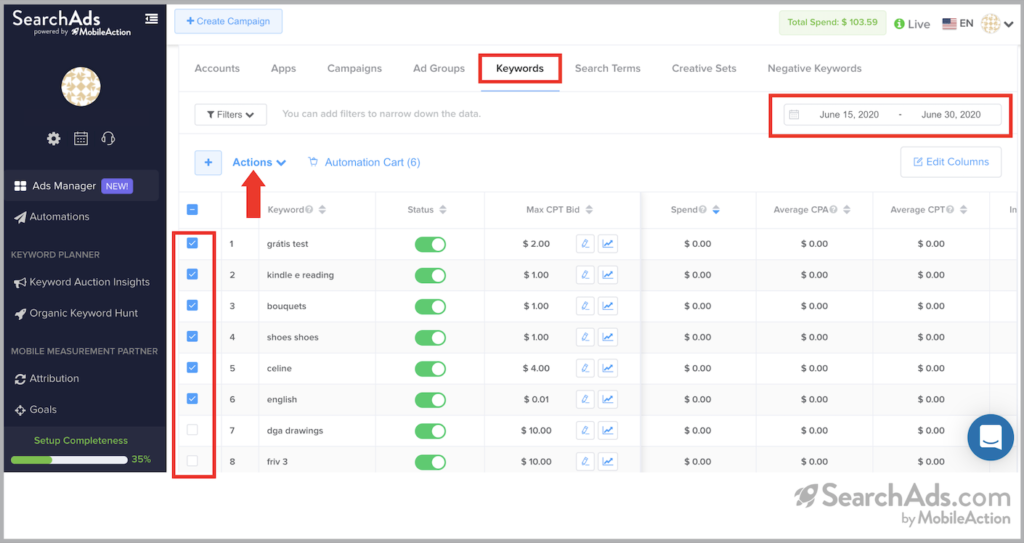
Task: Edit bid for bouquets keyword
Action: (585, 306)
